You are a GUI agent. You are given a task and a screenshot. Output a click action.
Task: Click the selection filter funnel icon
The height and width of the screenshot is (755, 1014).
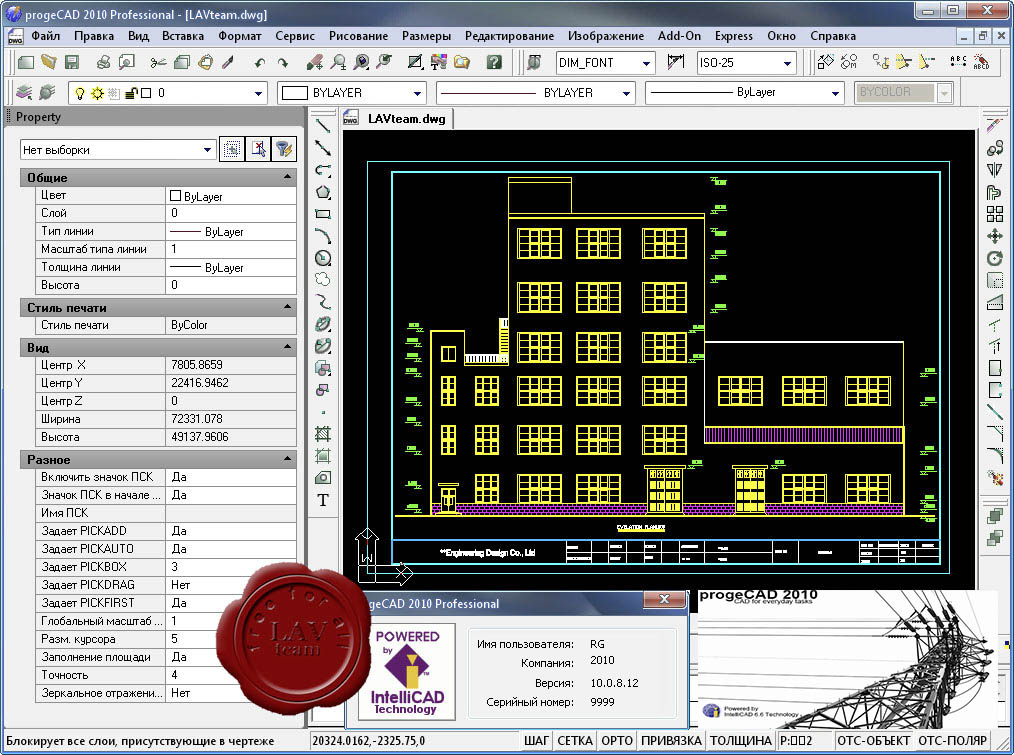pos(284,149)
